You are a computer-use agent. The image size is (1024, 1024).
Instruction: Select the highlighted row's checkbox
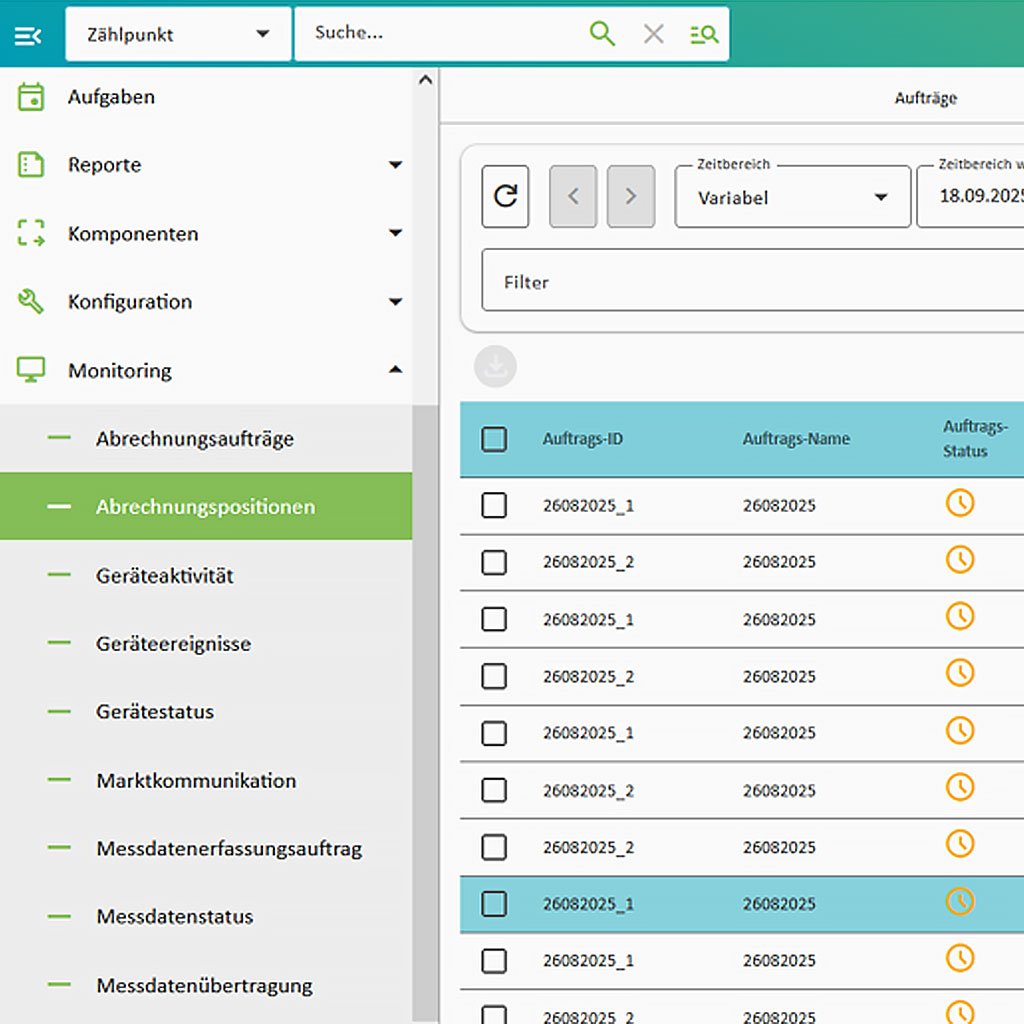click(x=494, y=904)
